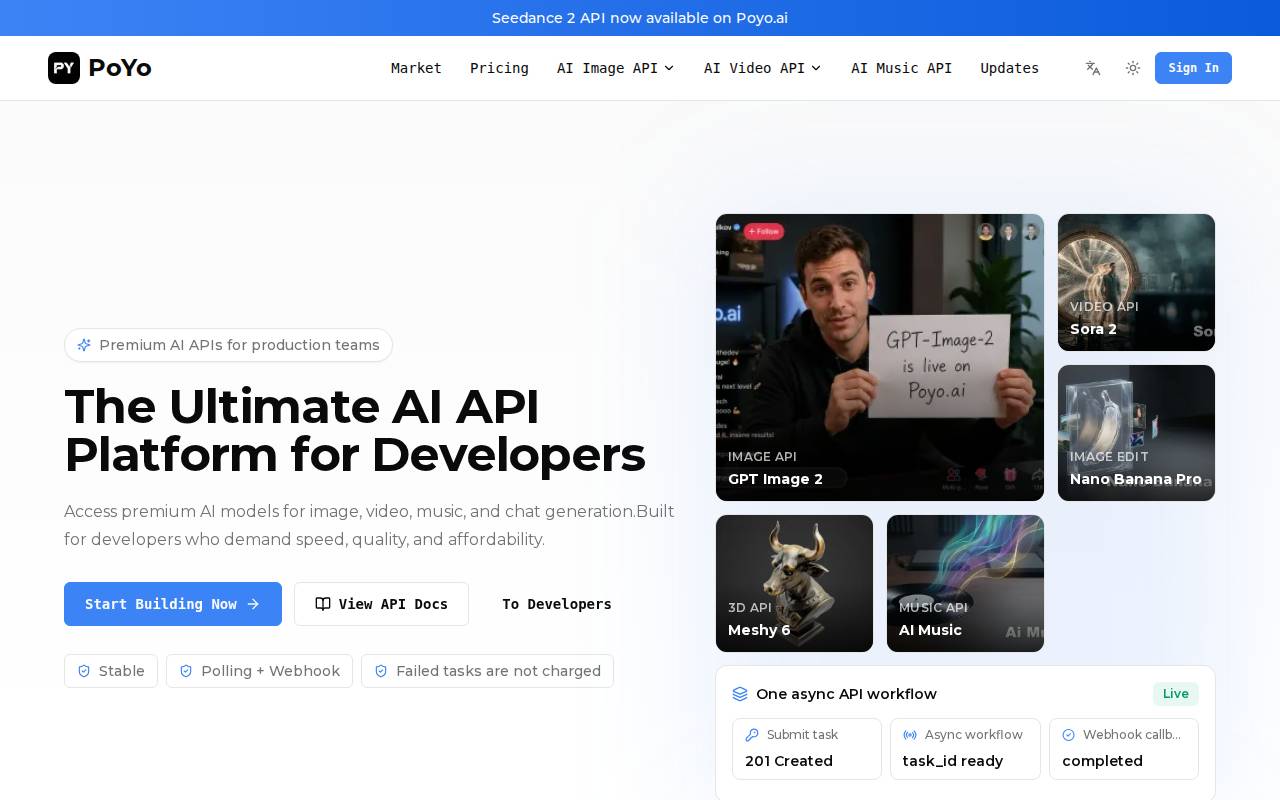Follow the To Developers link
1280x800 pixels.
(x=557, y=604)
